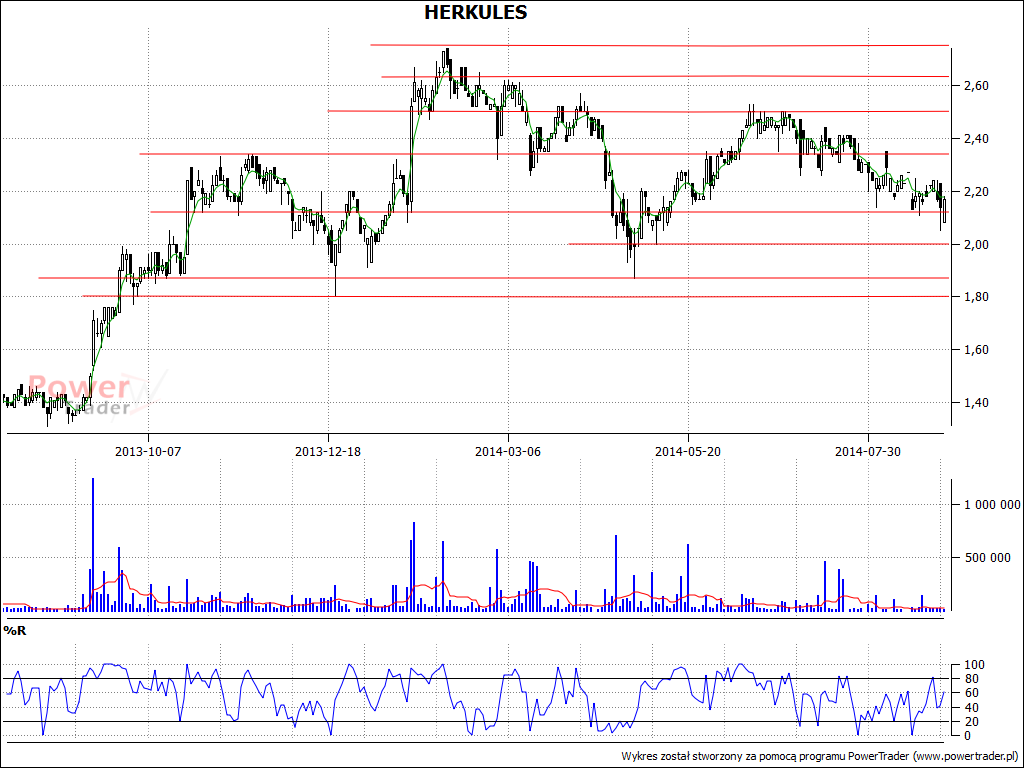
Task: Click the 2,20 price axis label
Action: point(976,192)
